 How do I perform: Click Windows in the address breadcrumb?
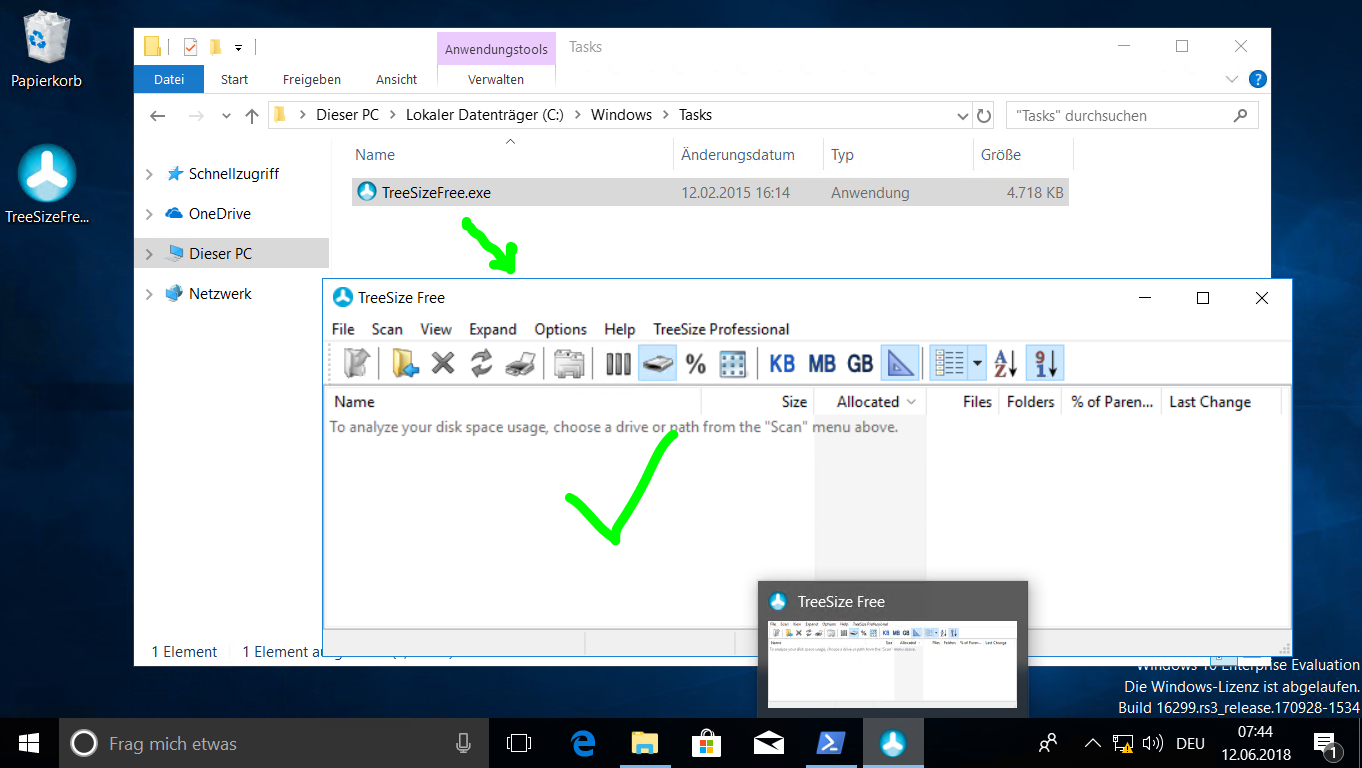point(621,115)
